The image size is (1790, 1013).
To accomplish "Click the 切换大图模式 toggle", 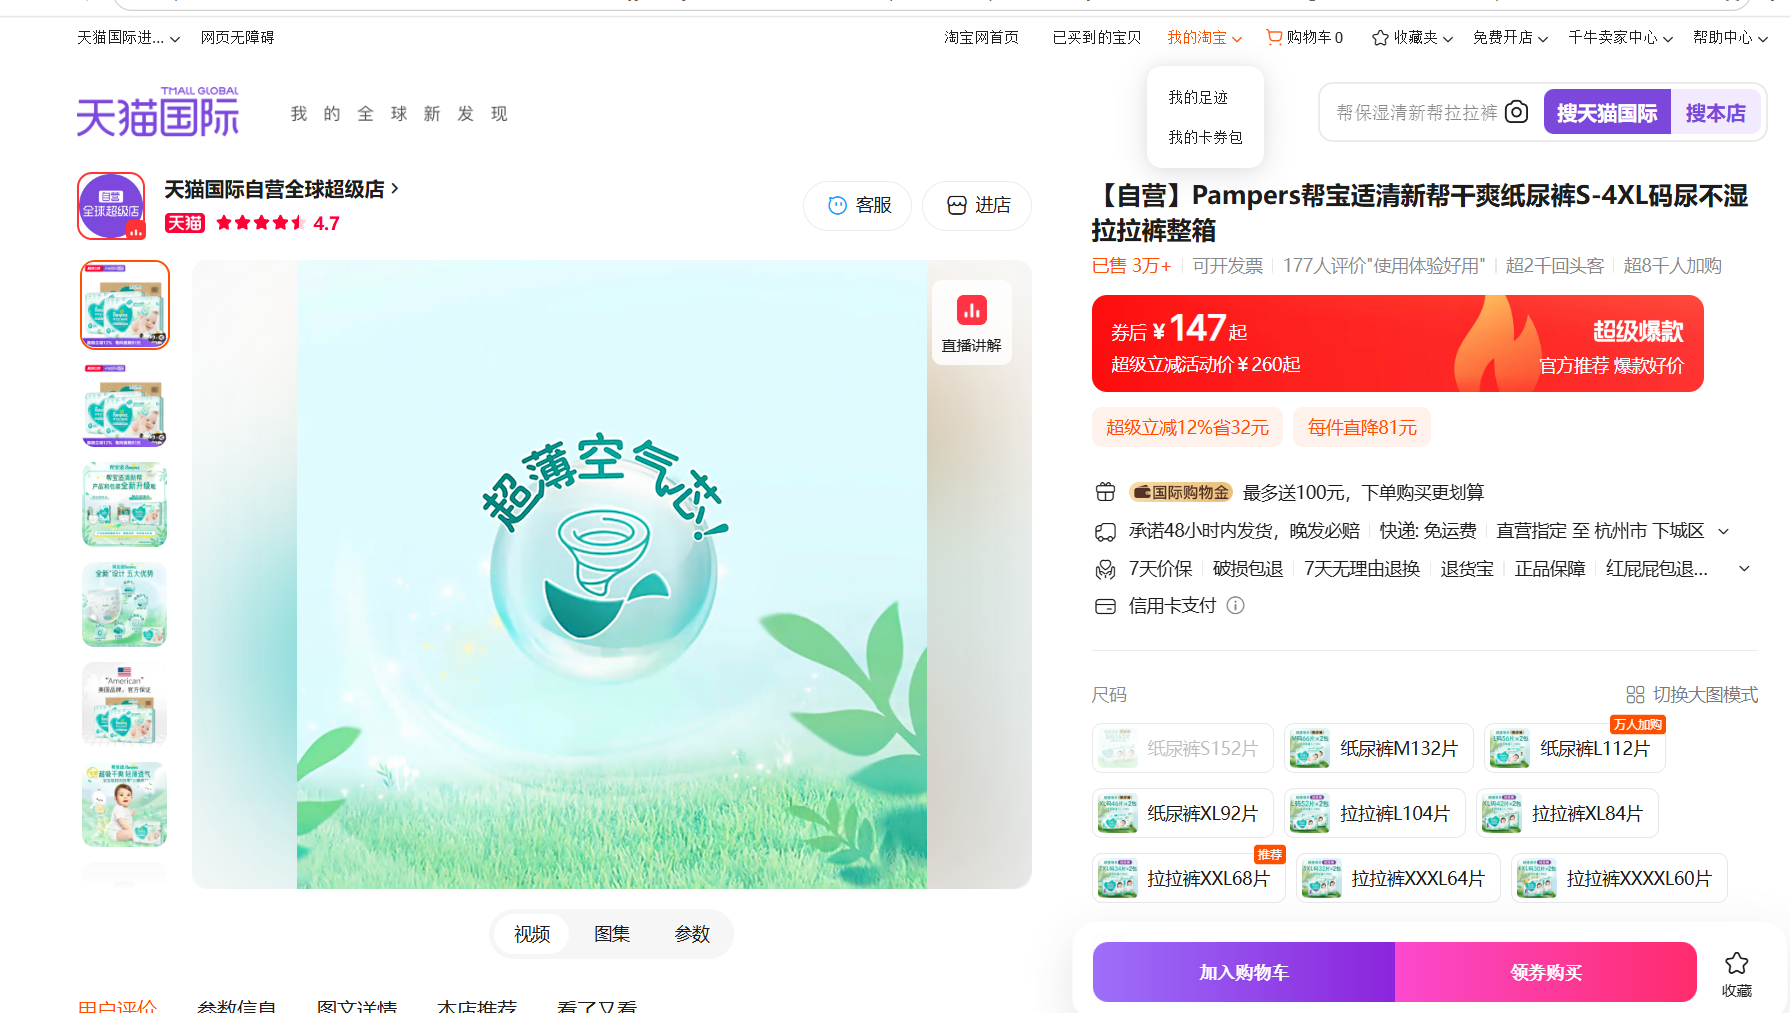I will (x=1692, y=695).
